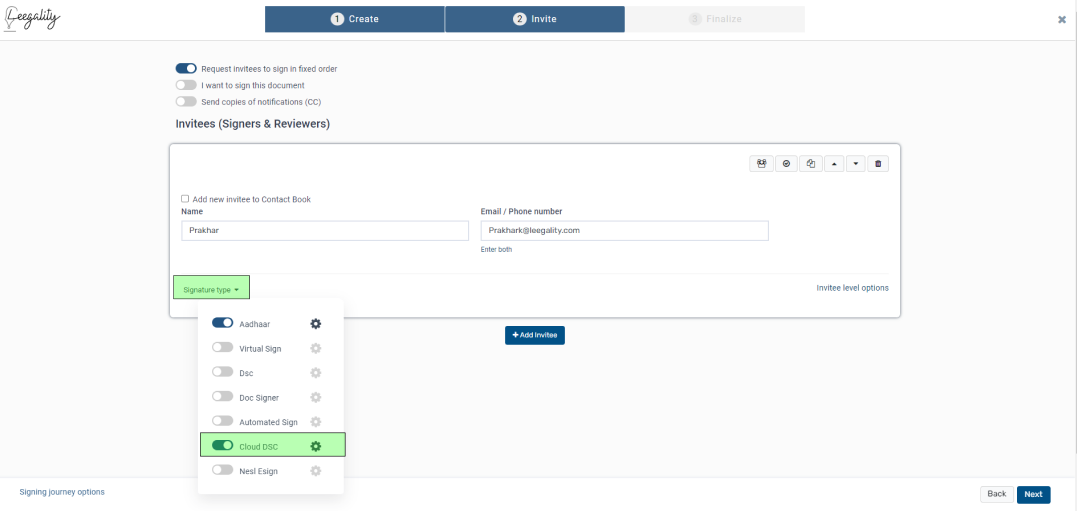Turn on the Doc Signer toggle
The image size is (1077, 511).
(223, 397)
